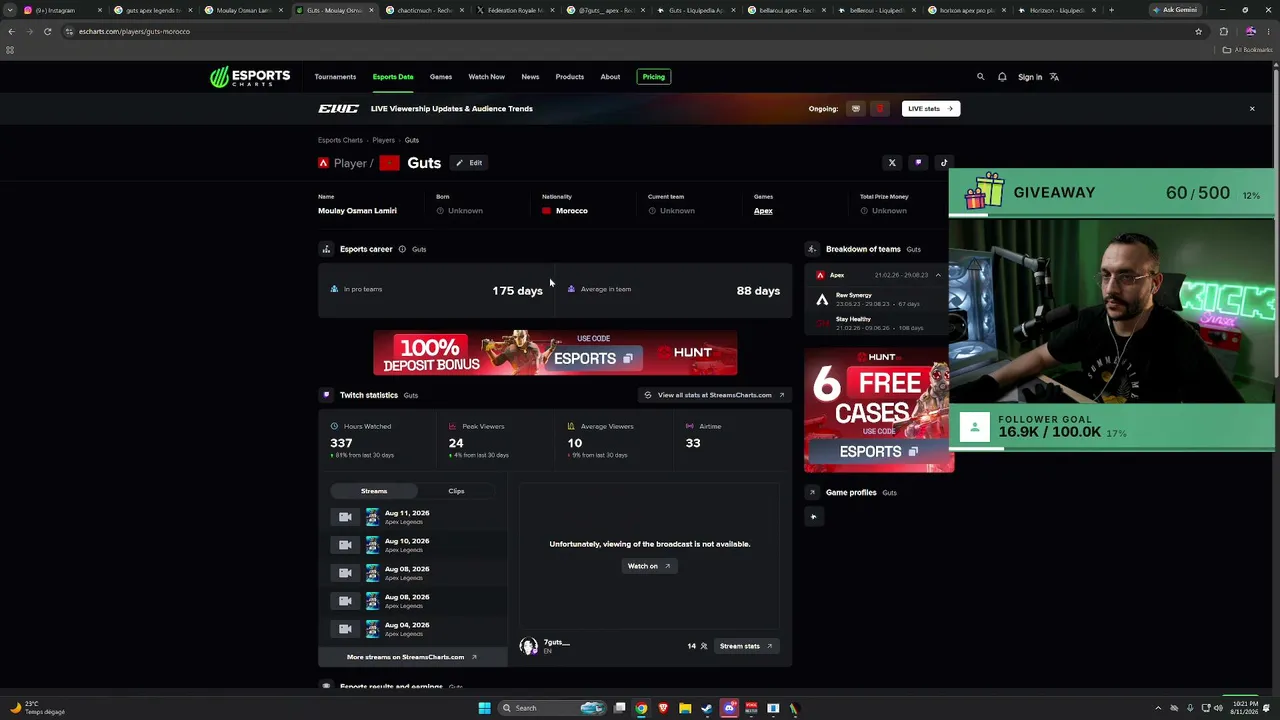Click the Esports Charts breadcrumb link
This screenshot has height=720, width=1280.
coord(340,140)
